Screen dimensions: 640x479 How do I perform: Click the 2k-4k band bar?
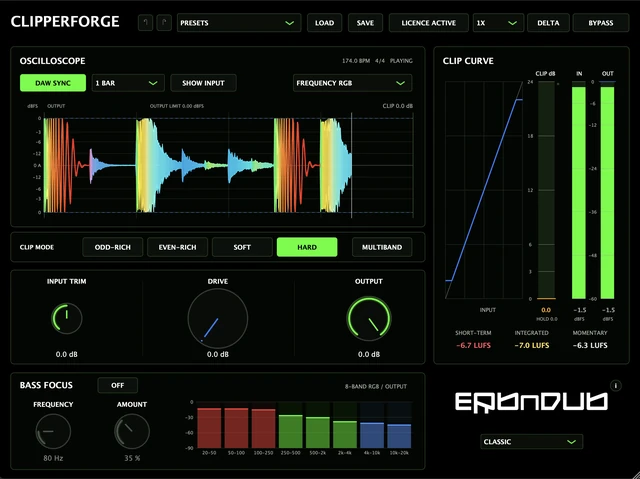(345, 435)
